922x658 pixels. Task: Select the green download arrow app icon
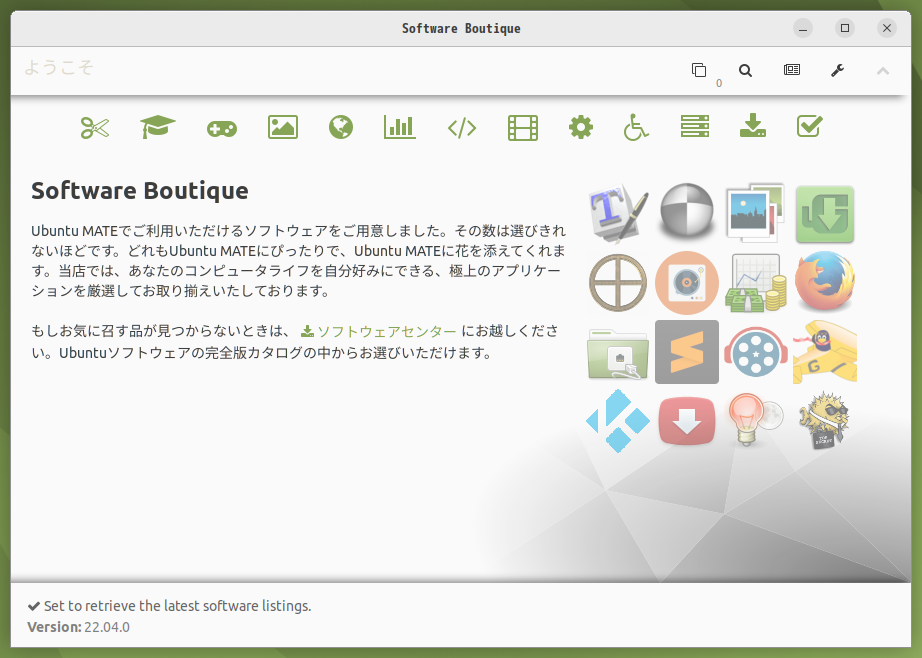click(825, 215)
